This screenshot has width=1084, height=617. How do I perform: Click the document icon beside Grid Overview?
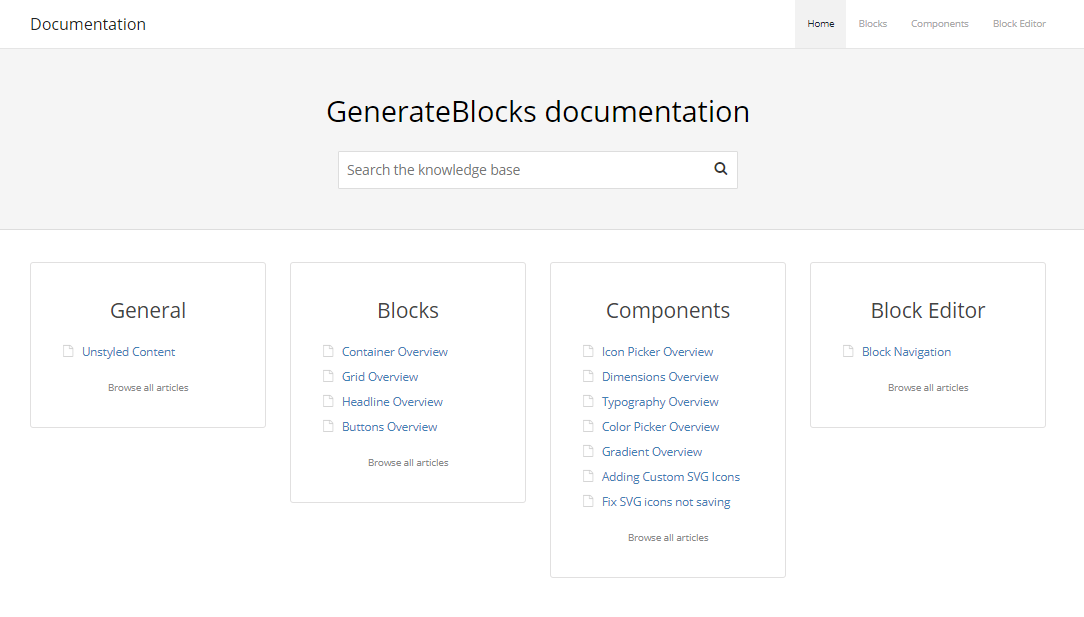click(x=326, y=376)
